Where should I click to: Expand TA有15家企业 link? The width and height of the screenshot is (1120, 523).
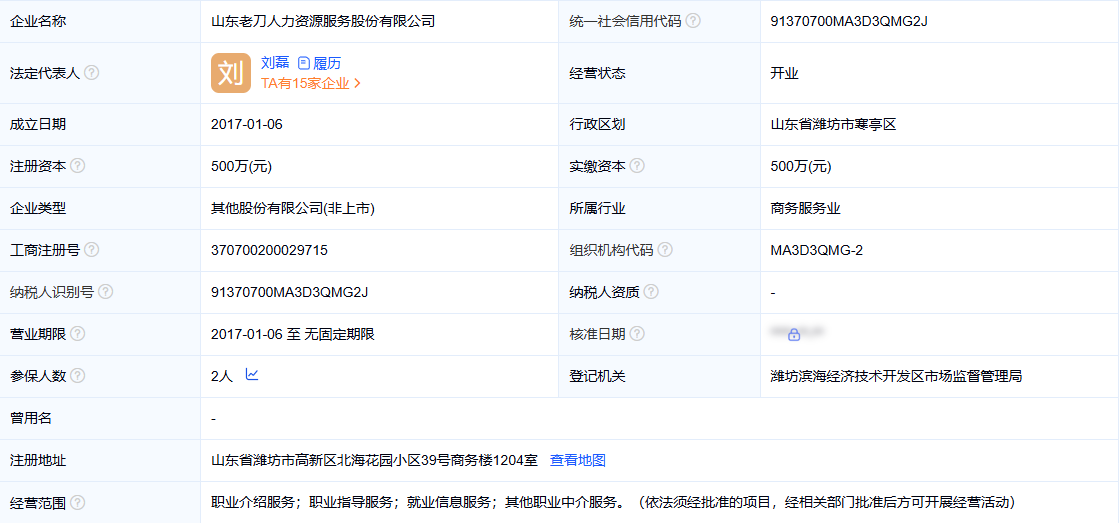311,83
